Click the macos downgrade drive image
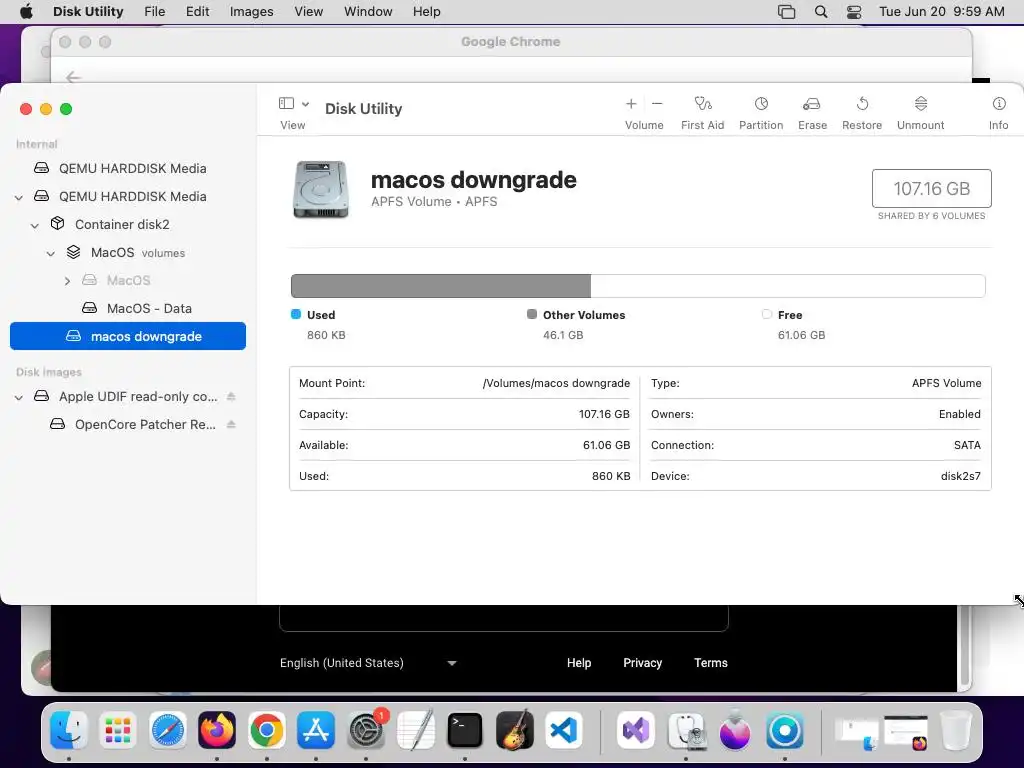Viewport: 1024px width, 768px height. click(x=320, y=189)
